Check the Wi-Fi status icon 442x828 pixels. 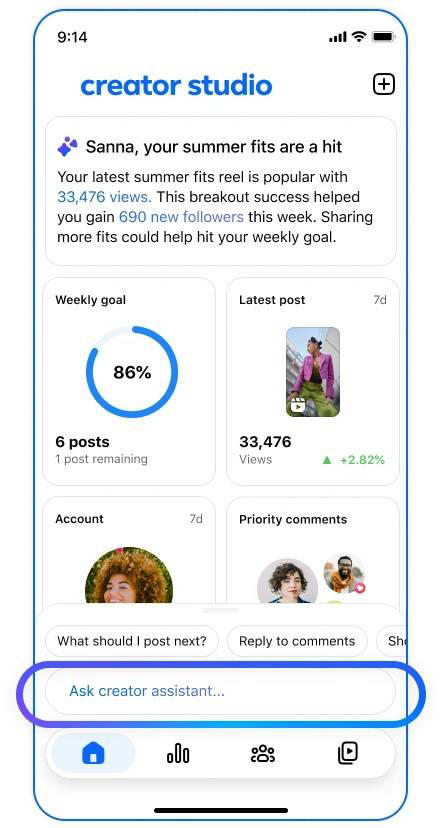(360, 37)
